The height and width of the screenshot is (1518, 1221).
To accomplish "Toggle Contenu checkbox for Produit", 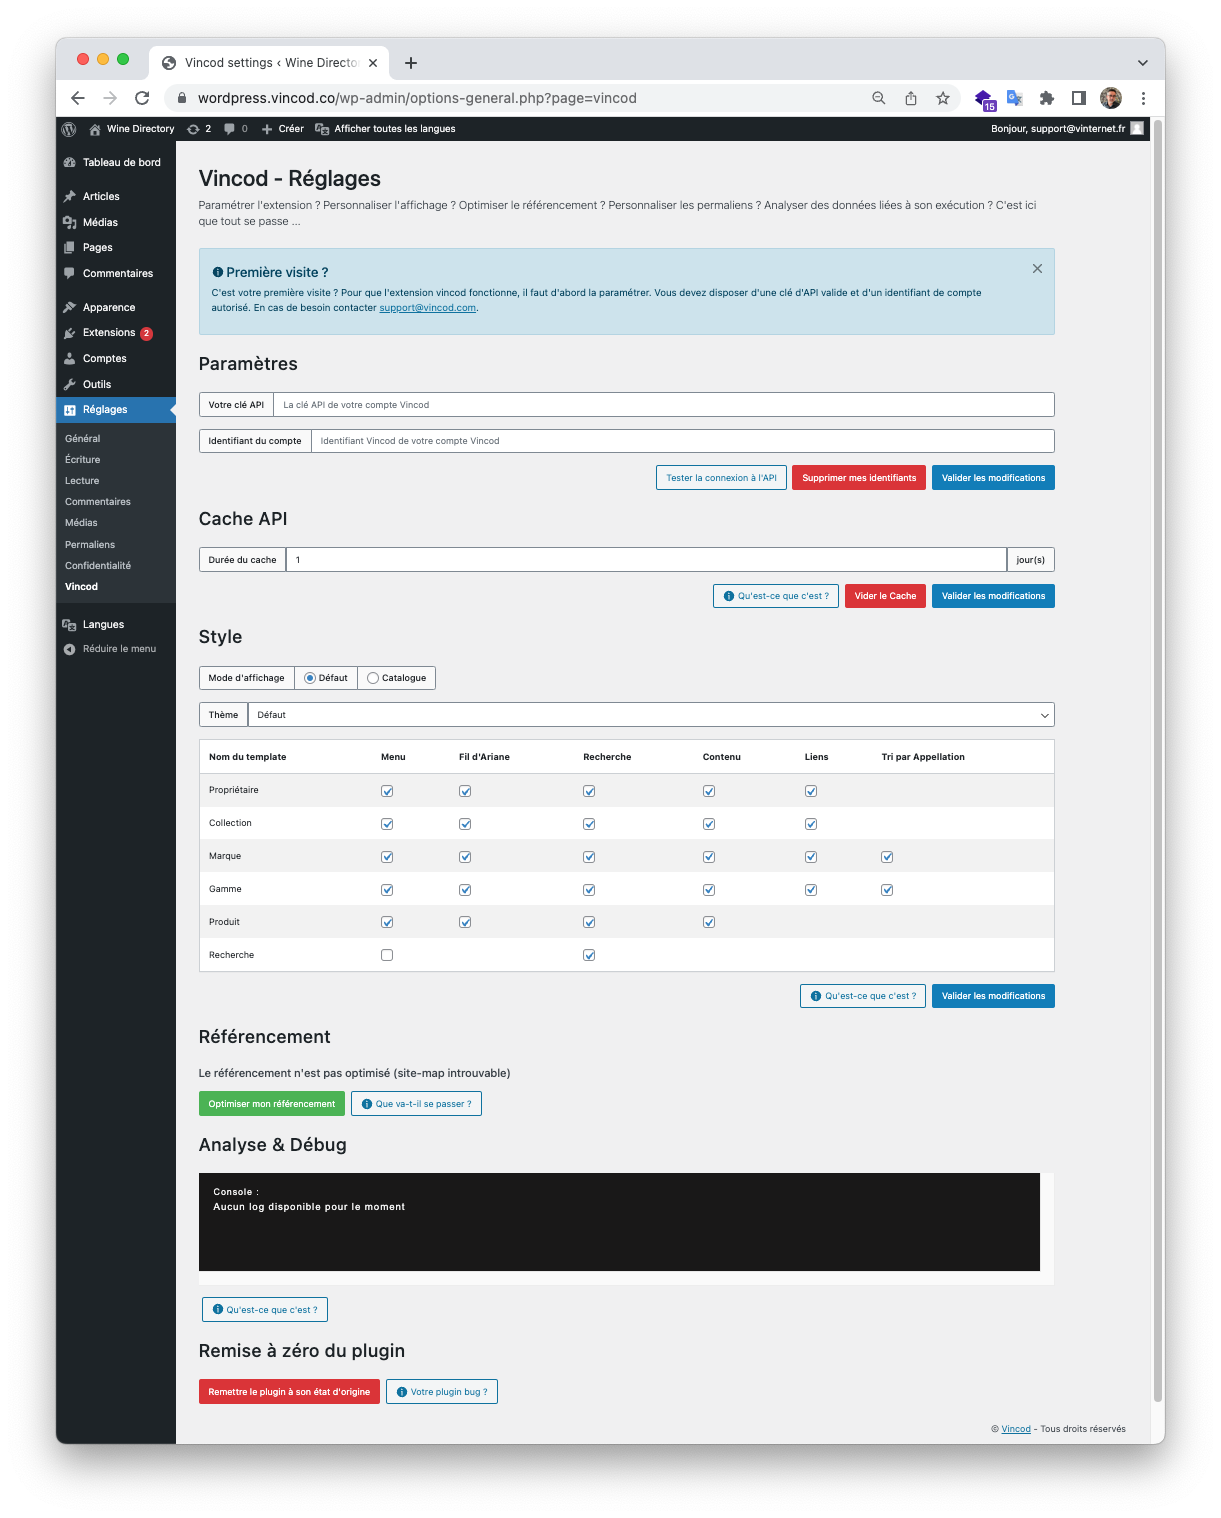I will pyautogui.click(x=709, y=922).
